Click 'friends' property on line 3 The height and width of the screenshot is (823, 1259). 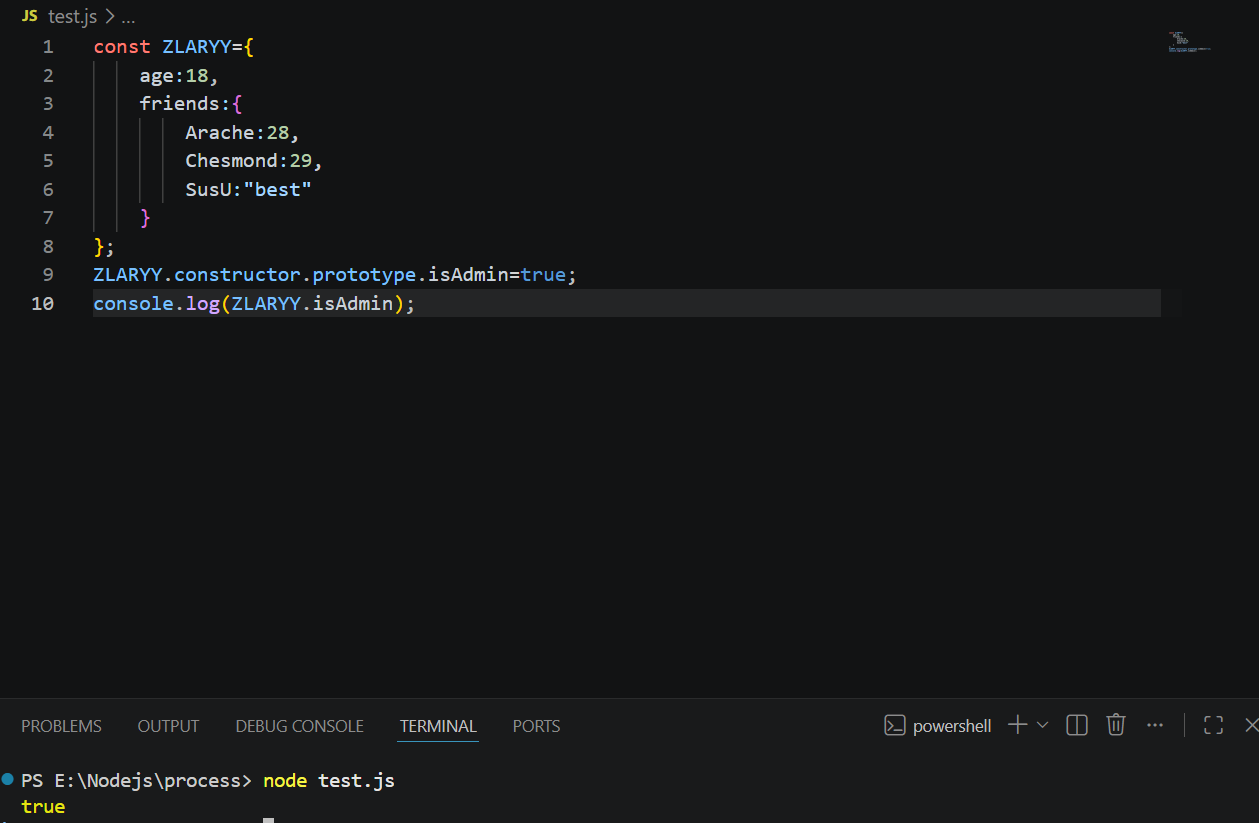click(x=180, y=104)
